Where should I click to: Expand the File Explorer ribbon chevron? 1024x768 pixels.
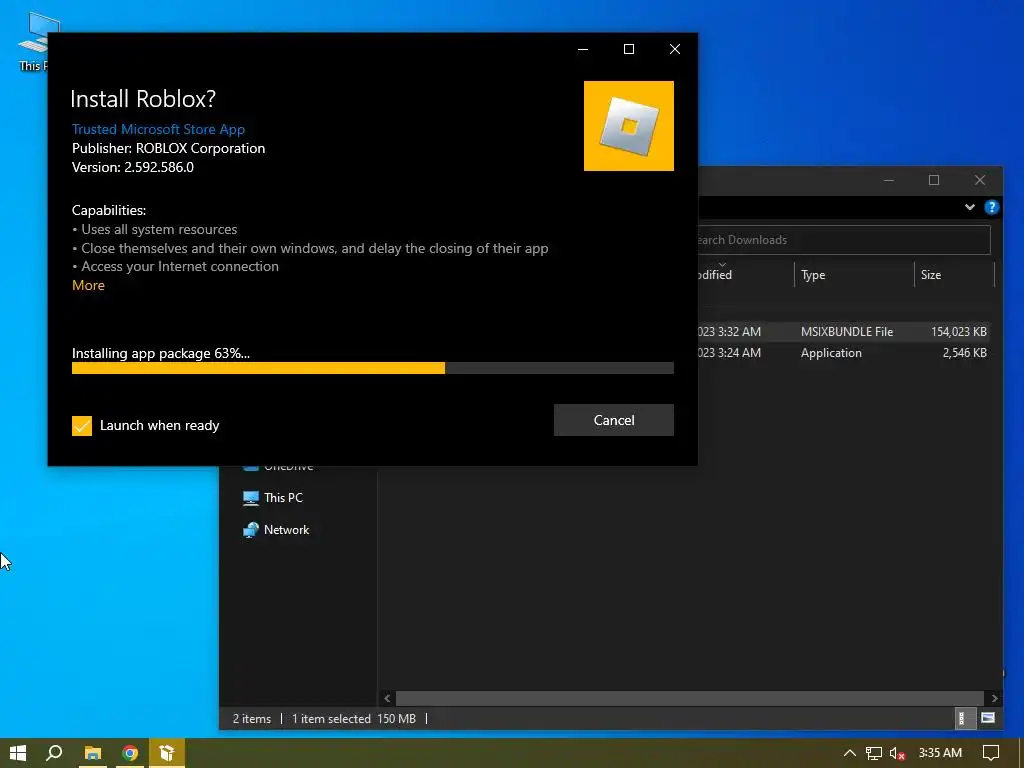[970, 208]
